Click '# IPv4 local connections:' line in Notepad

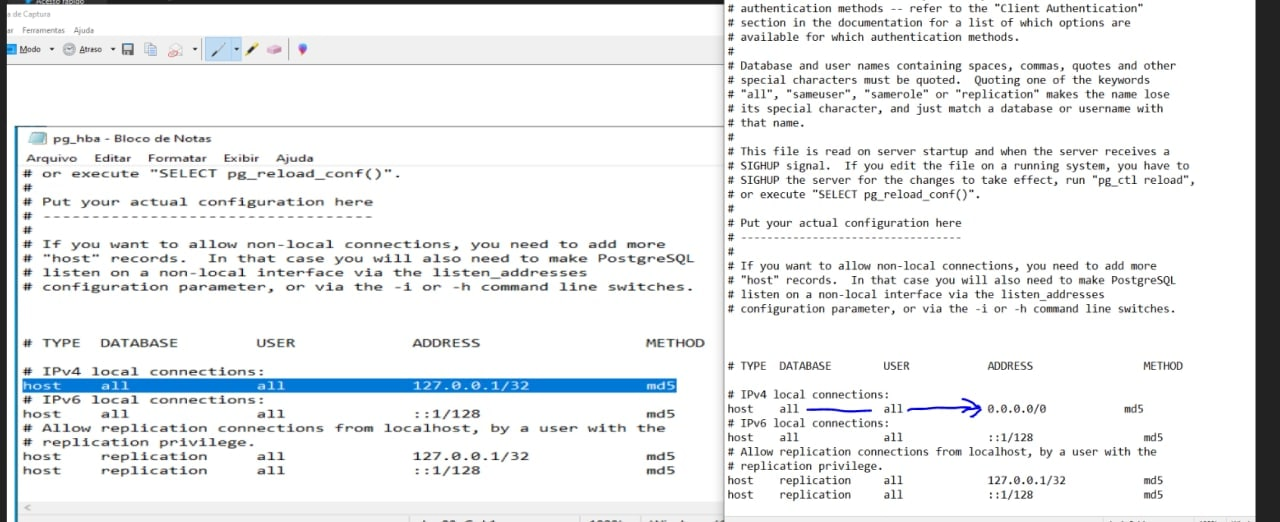point(143,372)
